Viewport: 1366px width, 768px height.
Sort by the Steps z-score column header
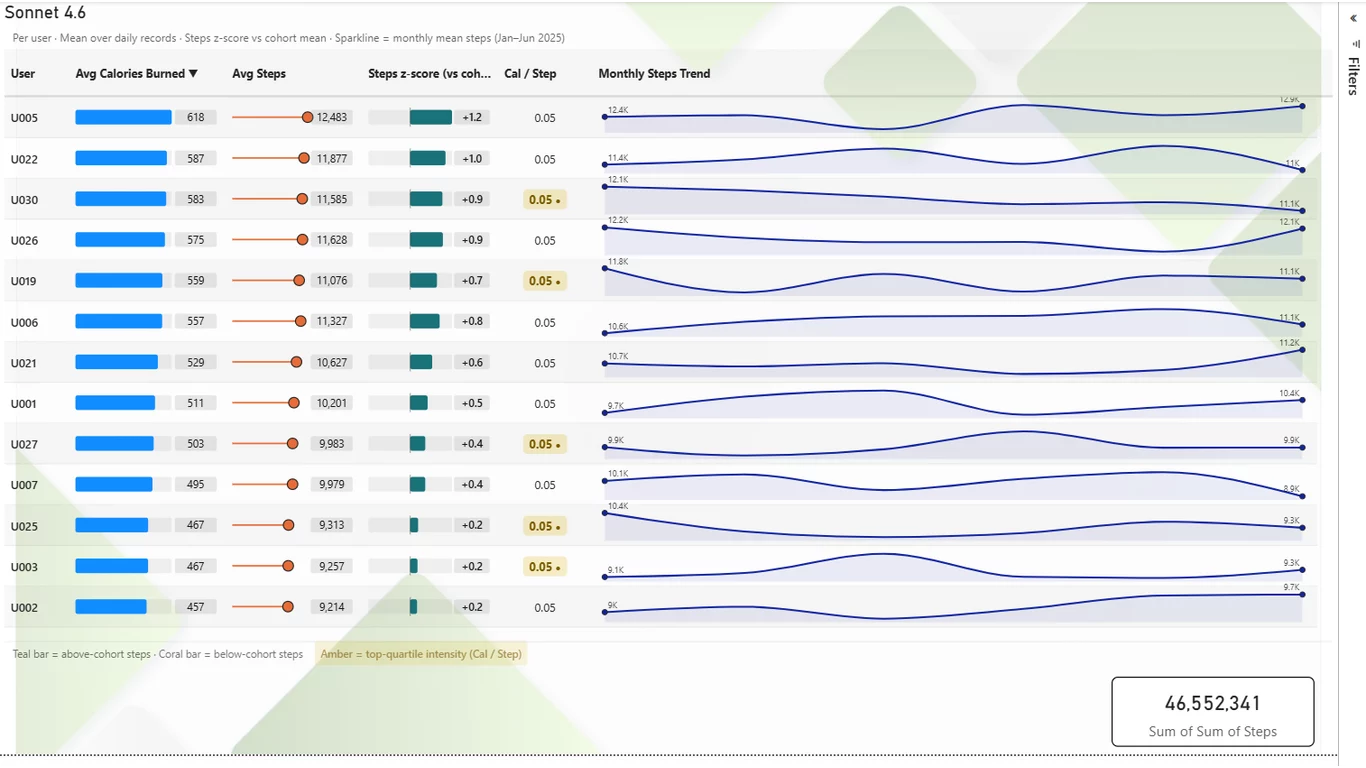tap(430, 74)
